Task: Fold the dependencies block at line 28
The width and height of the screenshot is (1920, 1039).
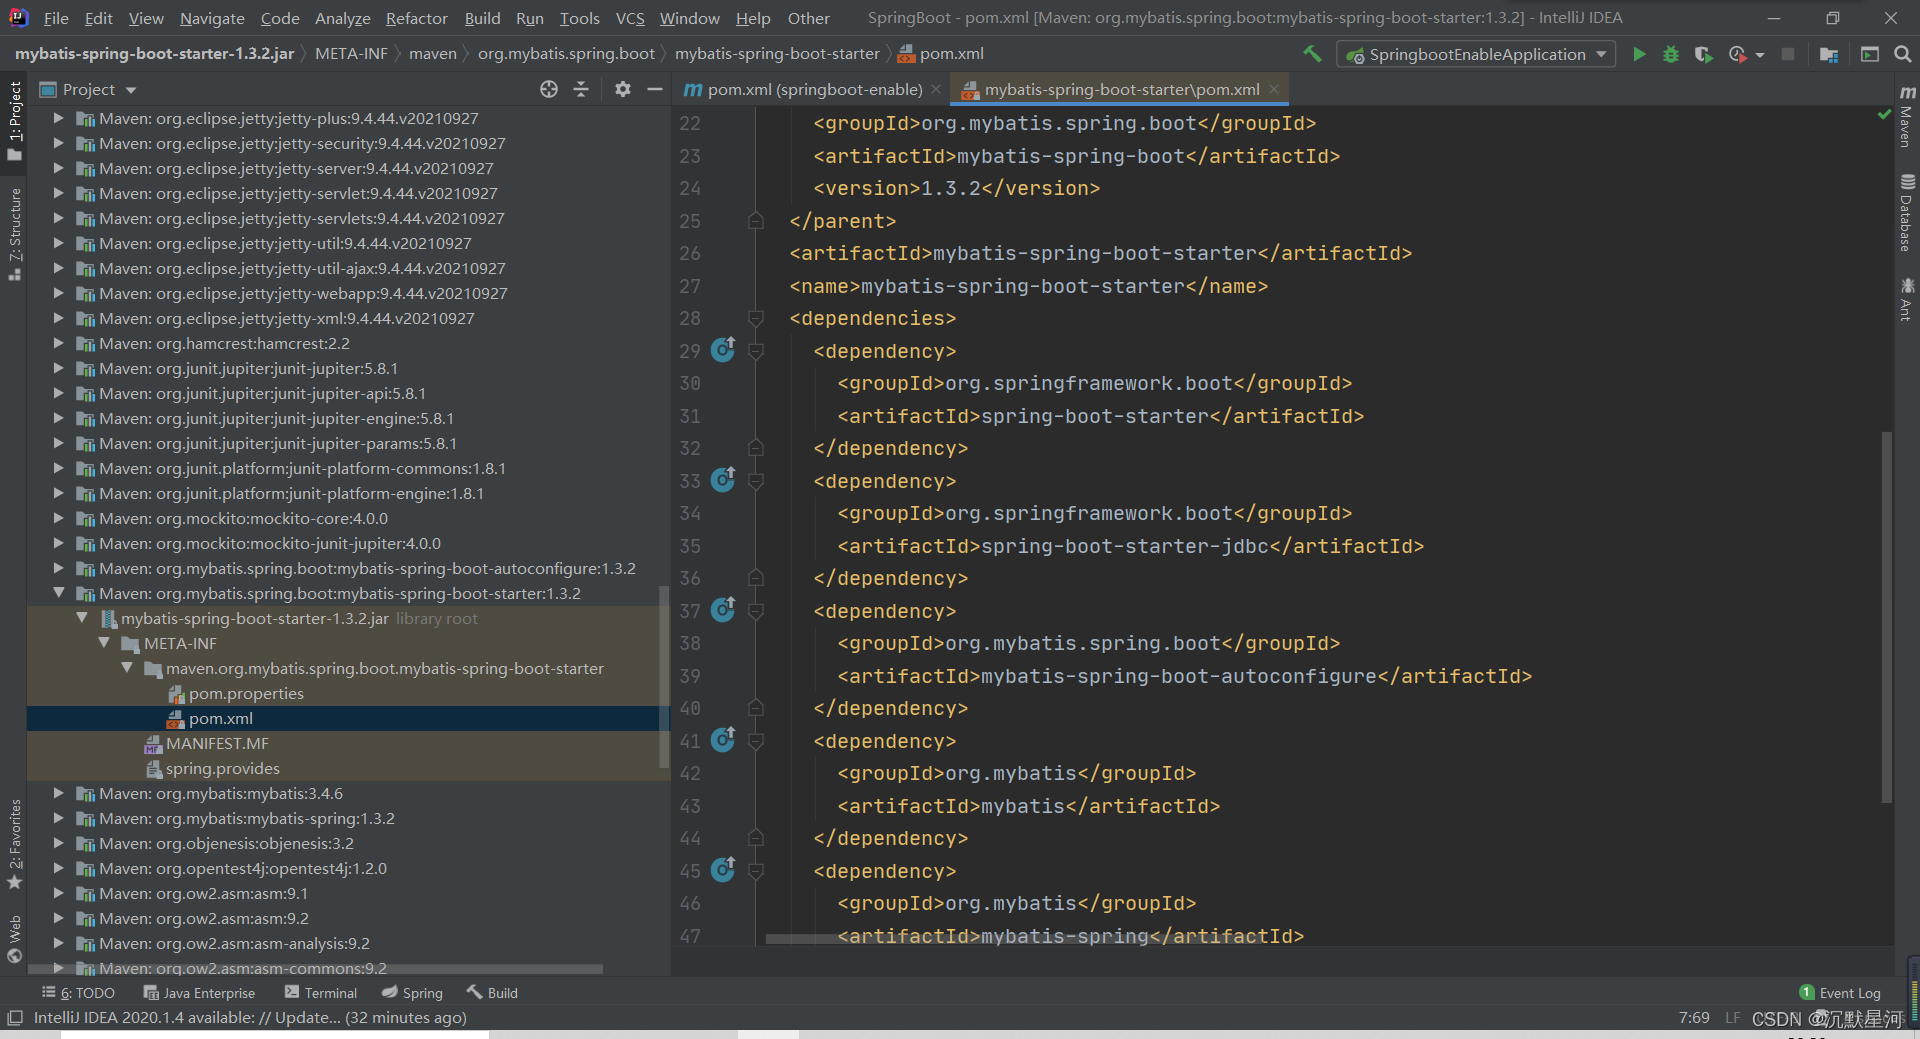Action: coord(756,318)
